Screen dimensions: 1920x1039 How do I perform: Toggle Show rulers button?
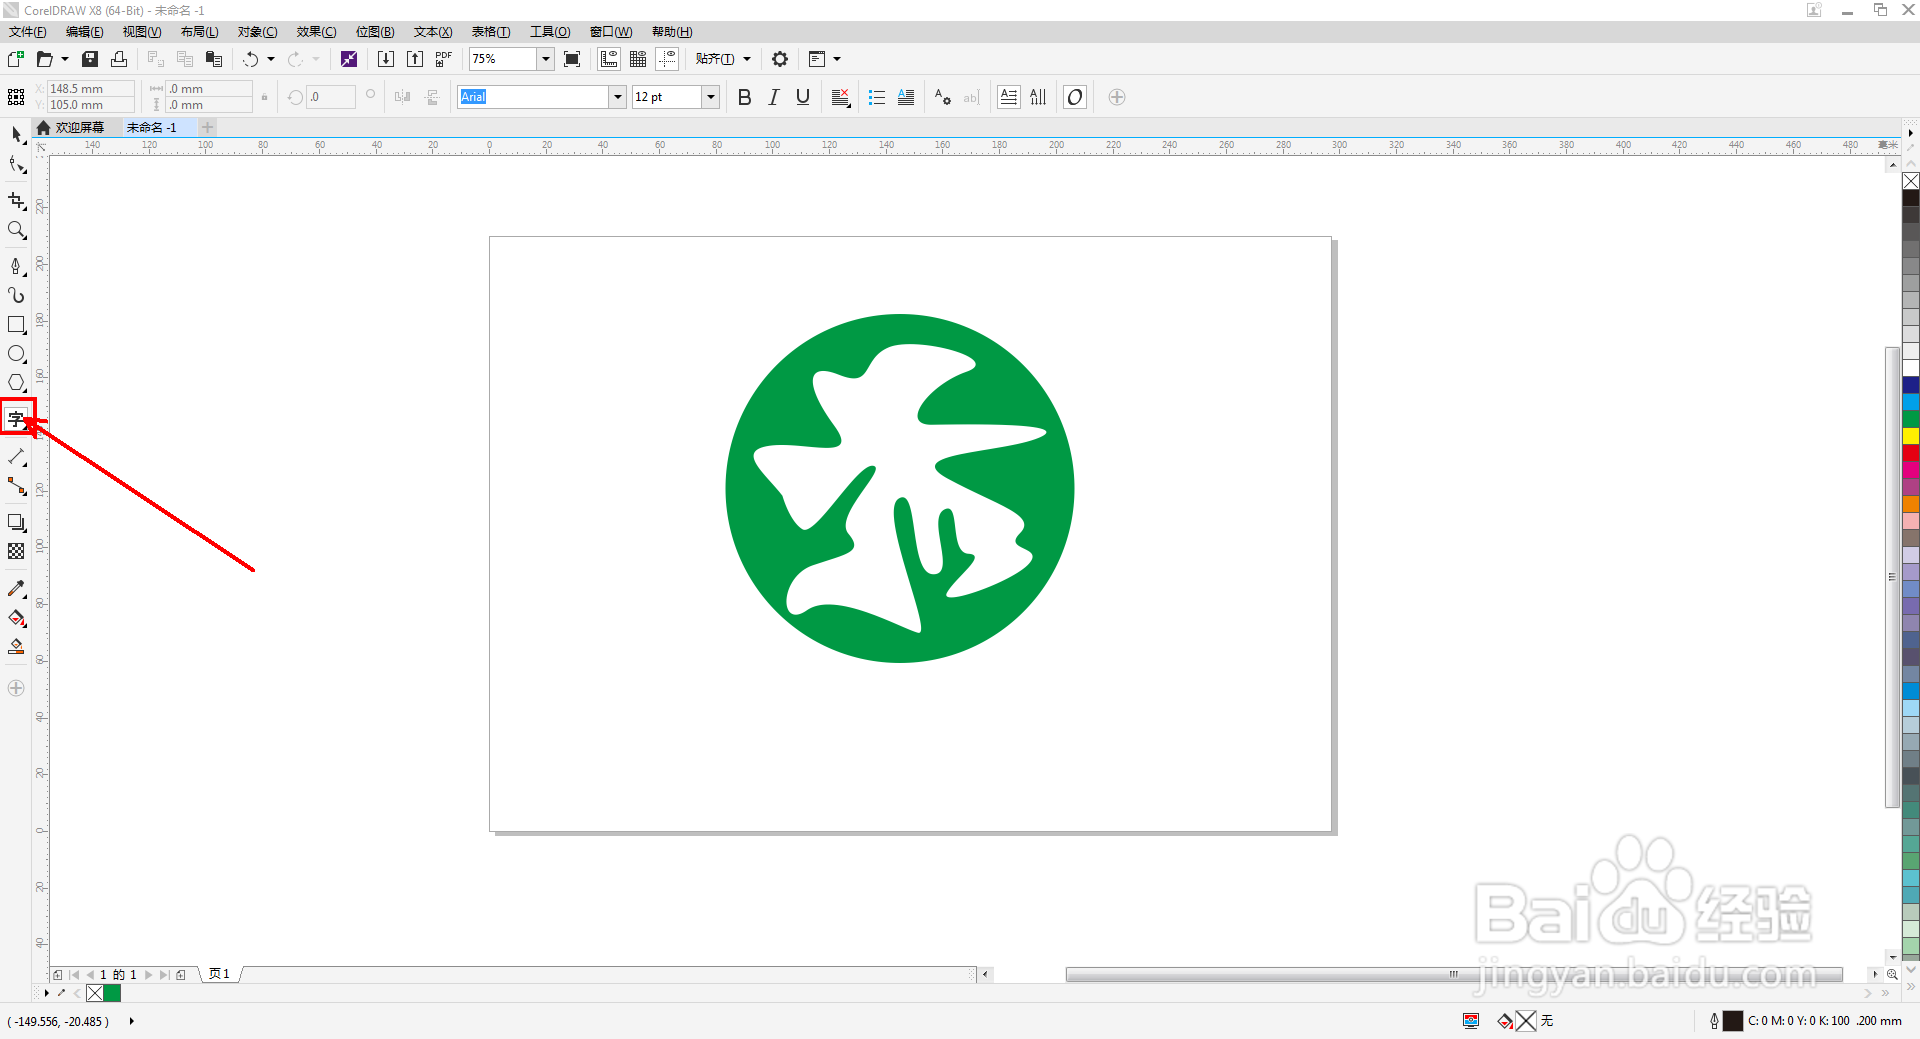(x=609, y=59)
